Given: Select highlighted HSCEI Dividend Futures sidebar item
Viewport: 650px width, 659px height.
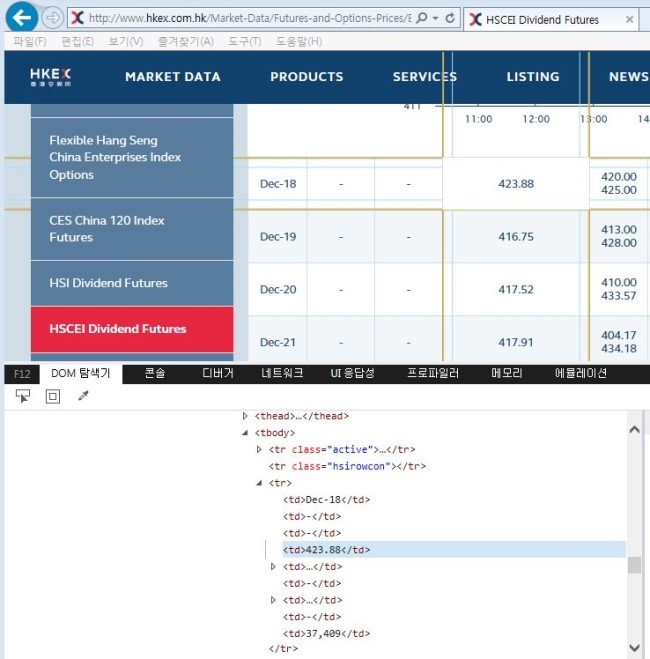Looking at the screenshot, I should 132,329.
